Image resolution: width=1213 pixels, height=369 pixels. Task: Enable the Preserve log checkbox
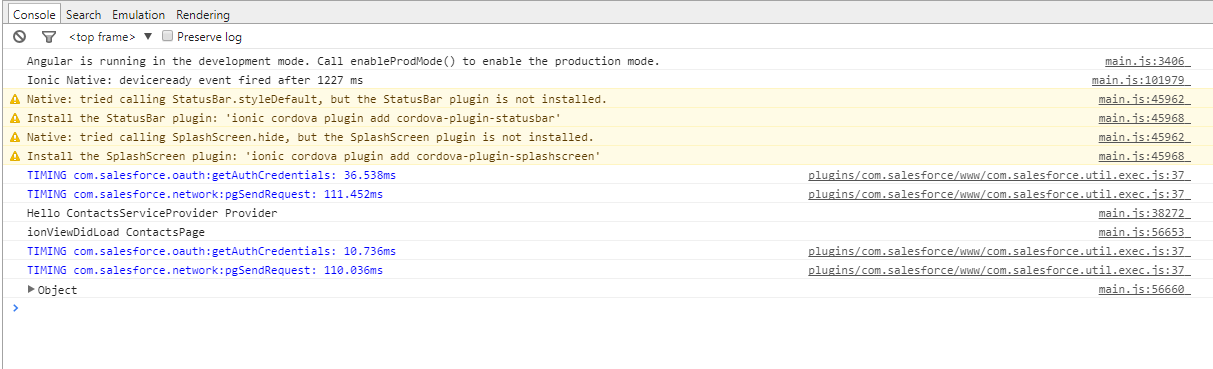tap(168, 36)
